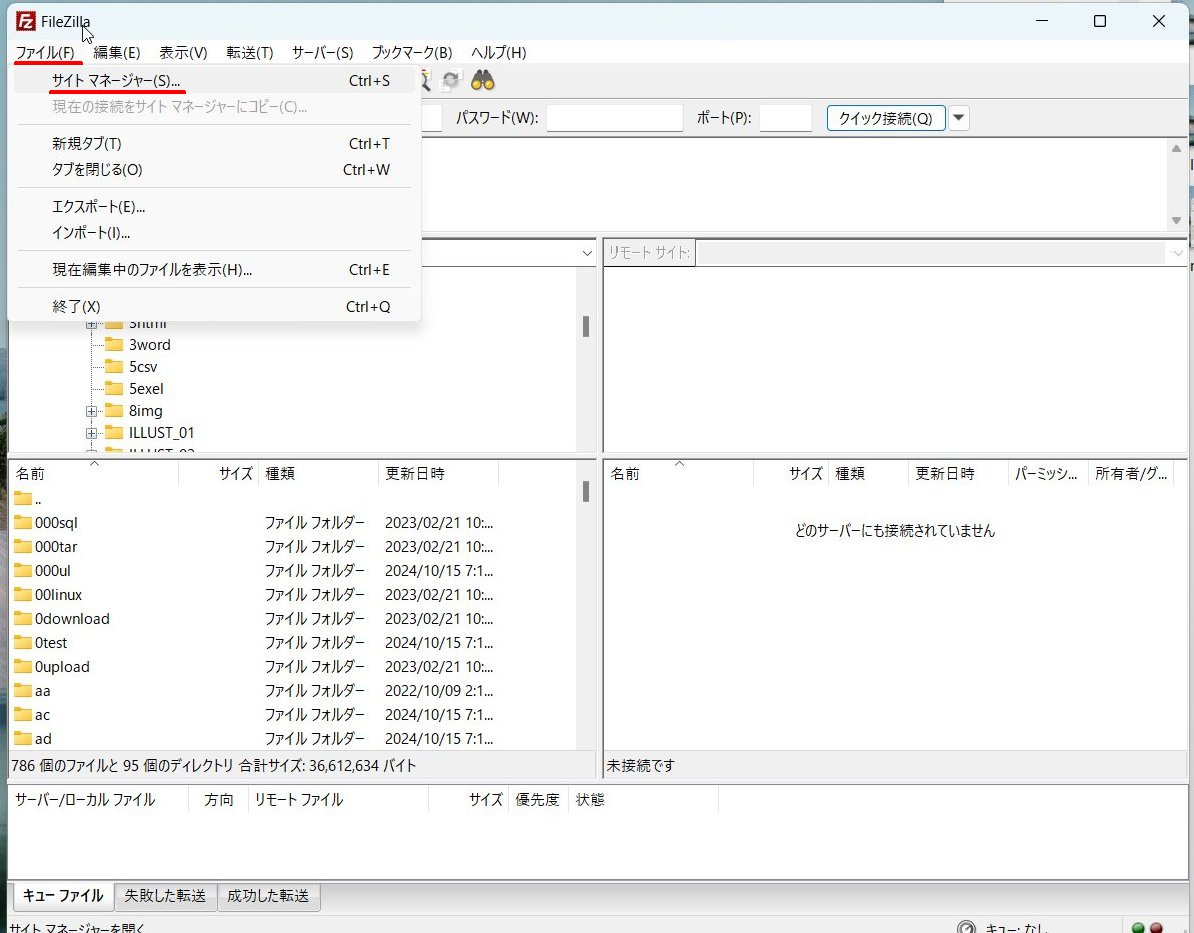Toggle the synchronized browsing toolbar icon

451,81
